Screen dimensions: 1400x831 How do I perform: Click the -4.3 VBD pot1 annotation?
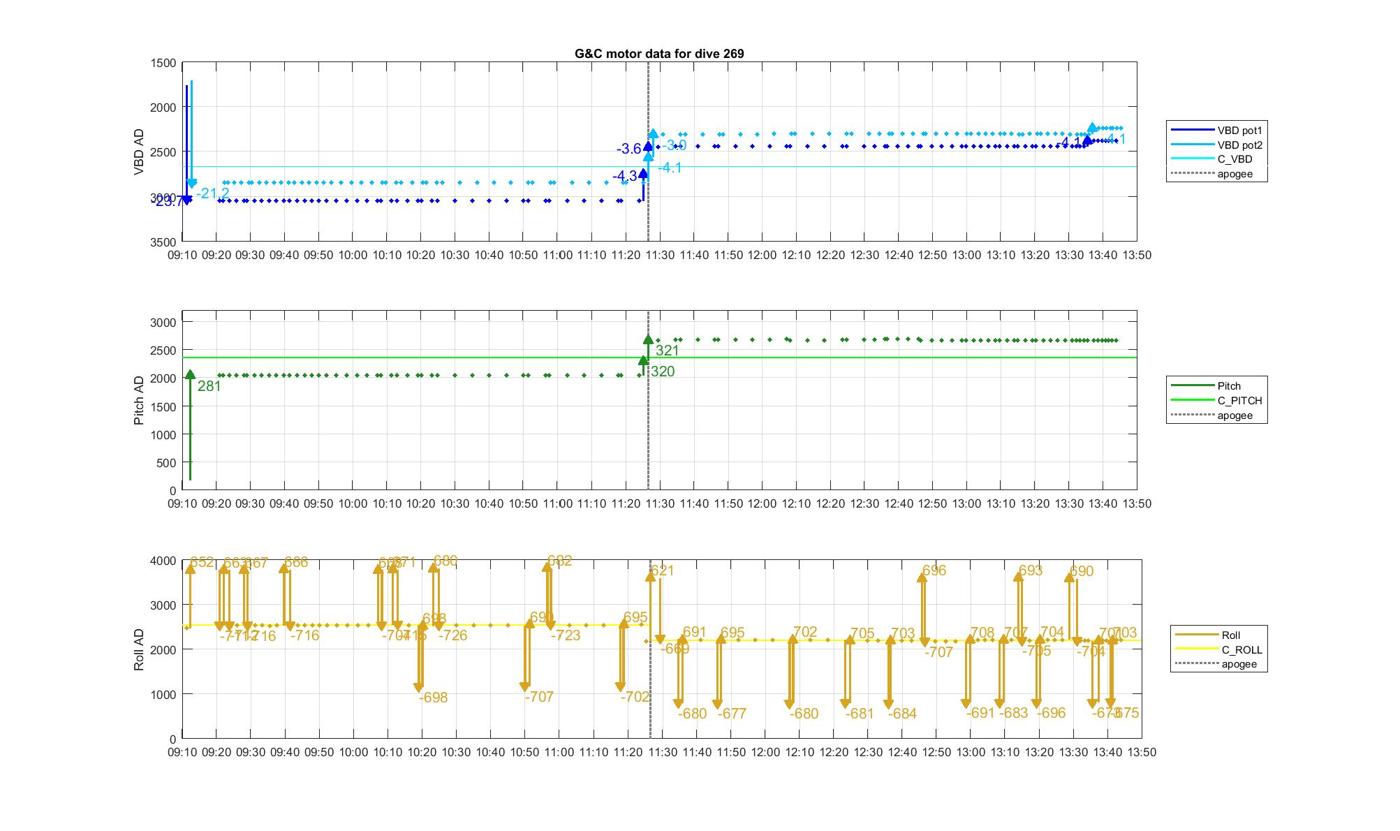(x=625, y=176)
